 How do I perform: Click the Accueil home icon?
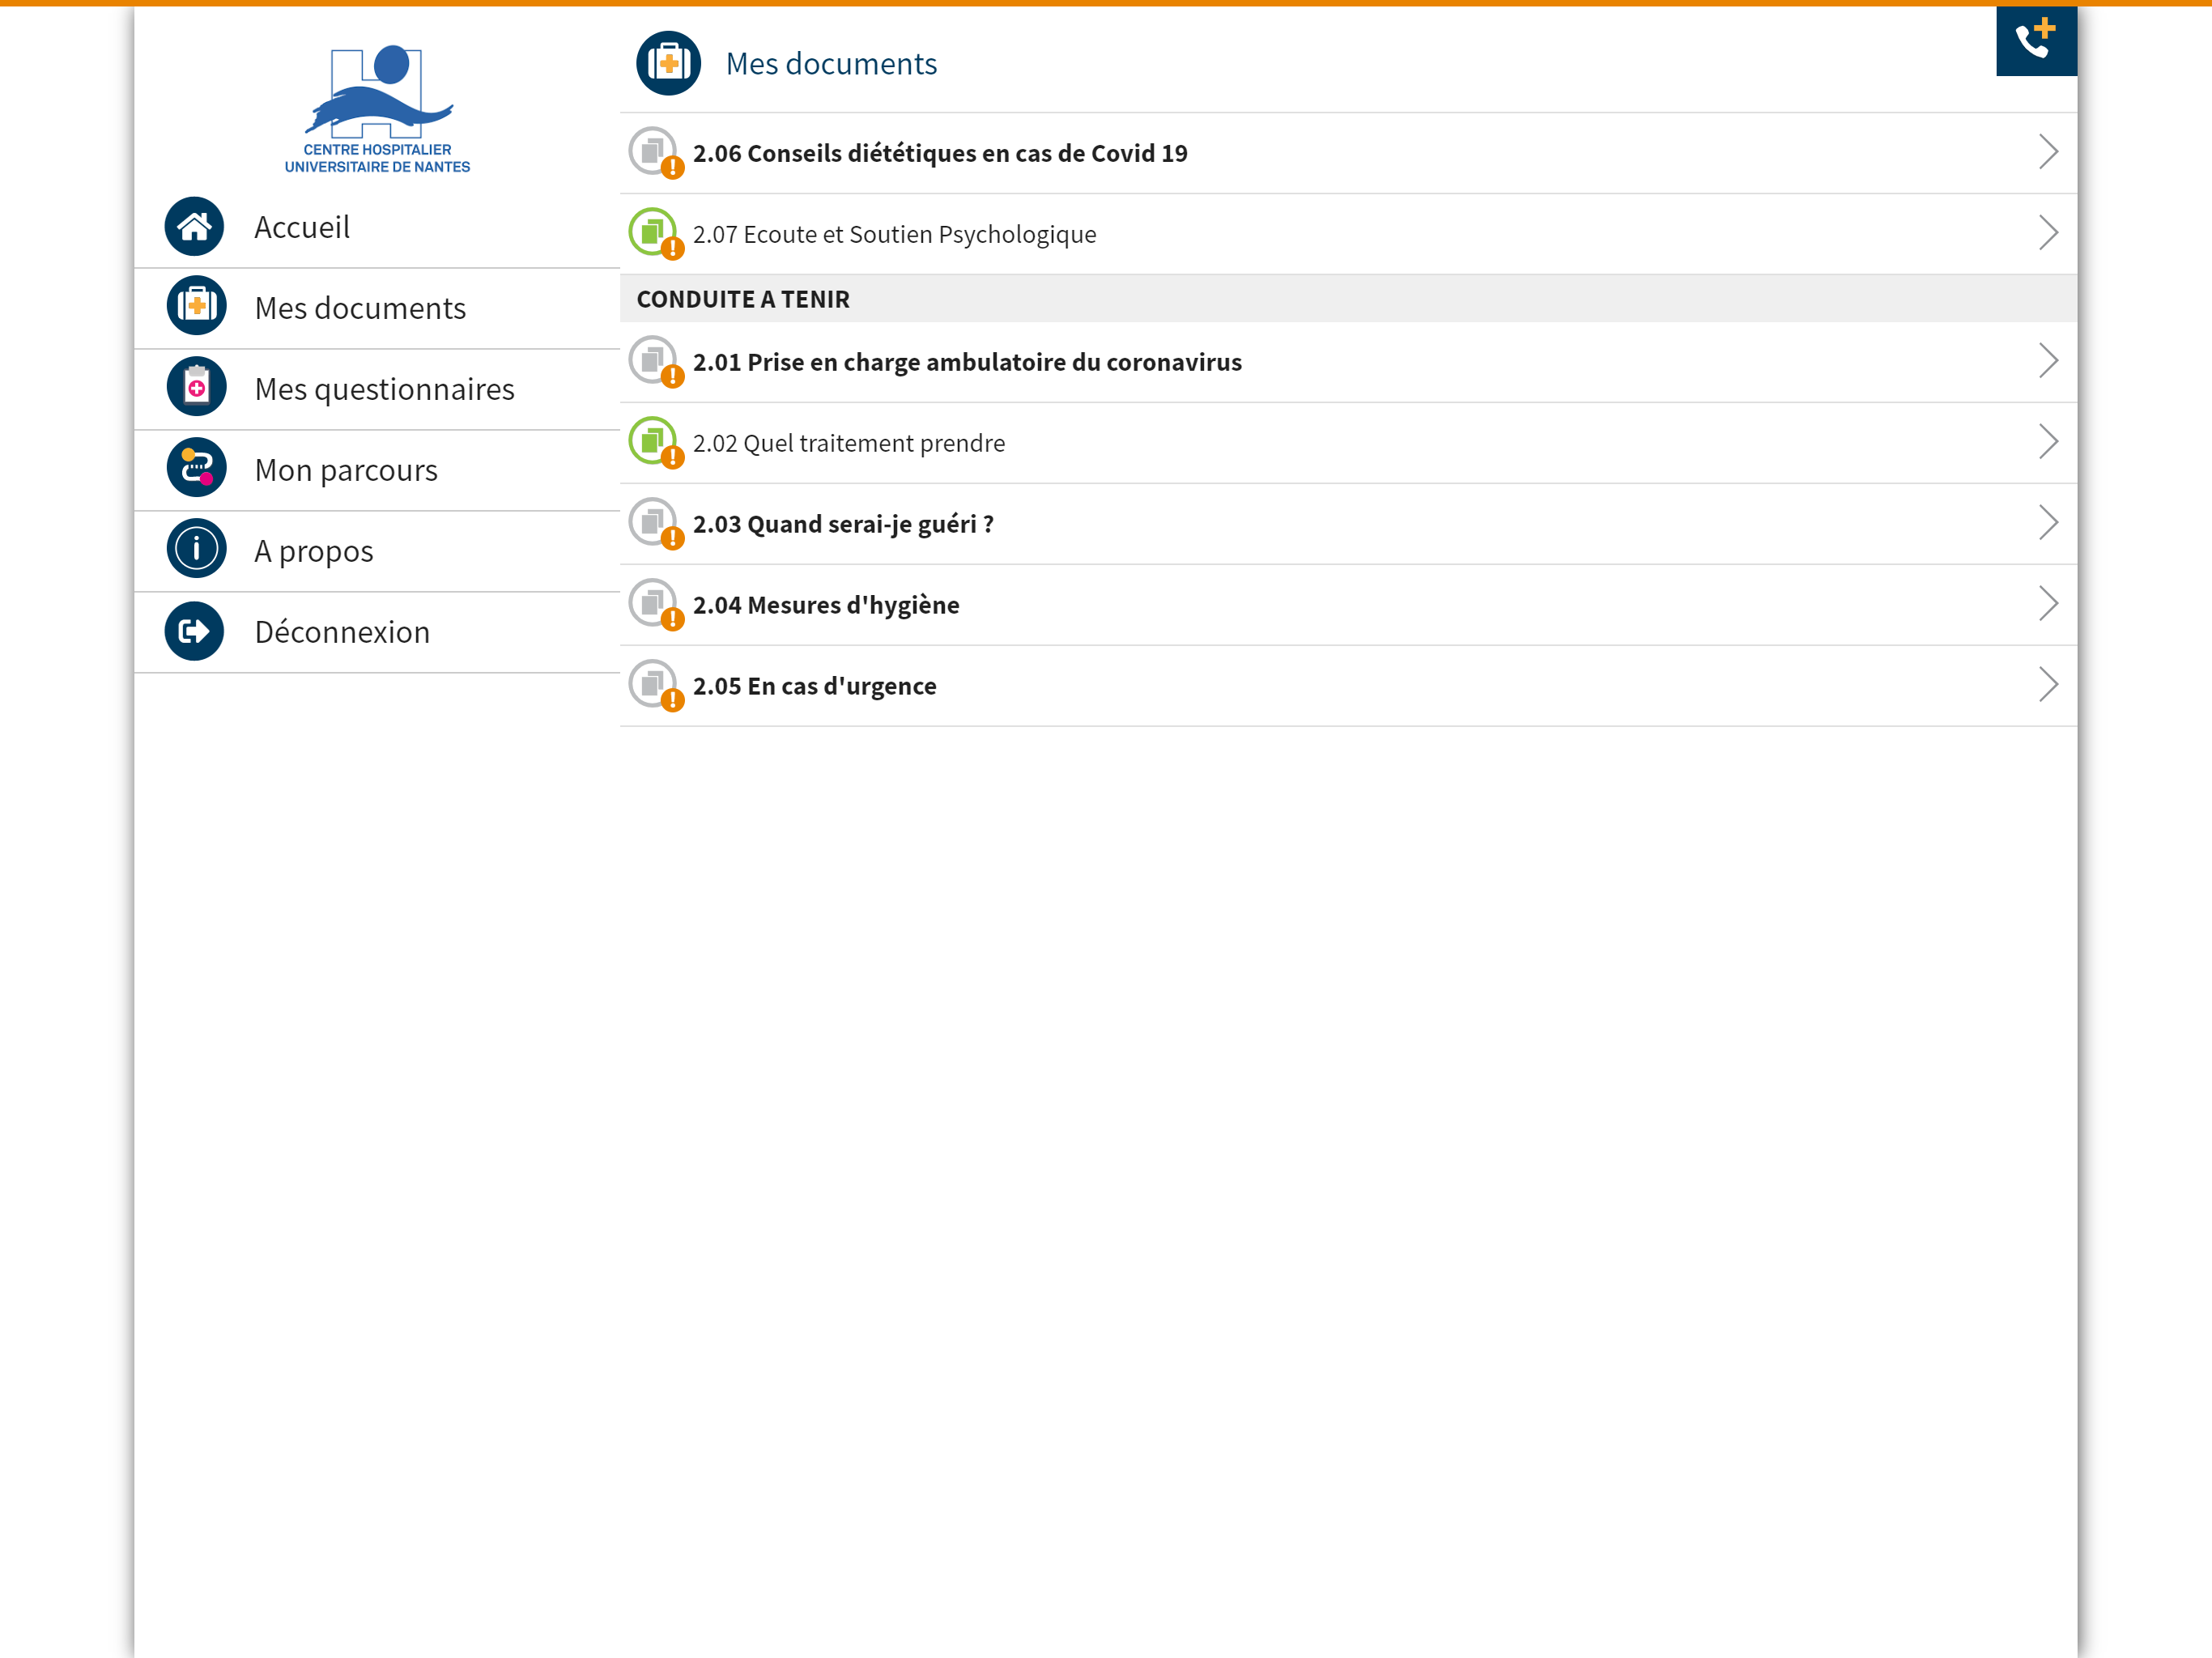click(194, 227)
